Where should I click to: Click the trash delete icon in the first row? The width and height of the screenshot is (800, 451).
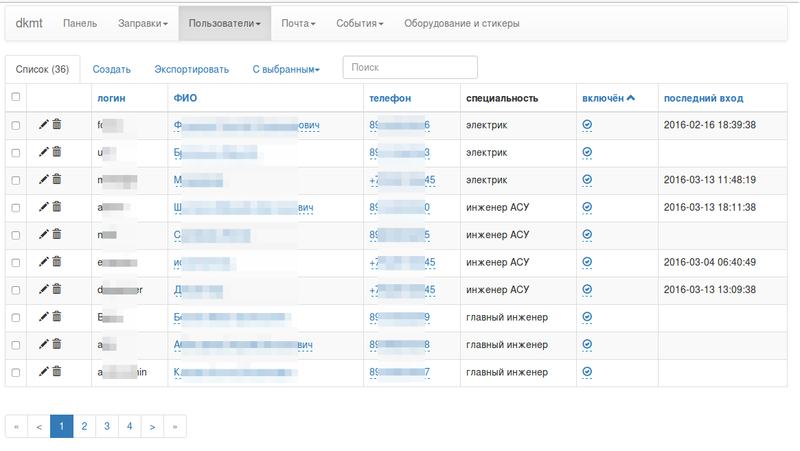[x=56, y=125]
